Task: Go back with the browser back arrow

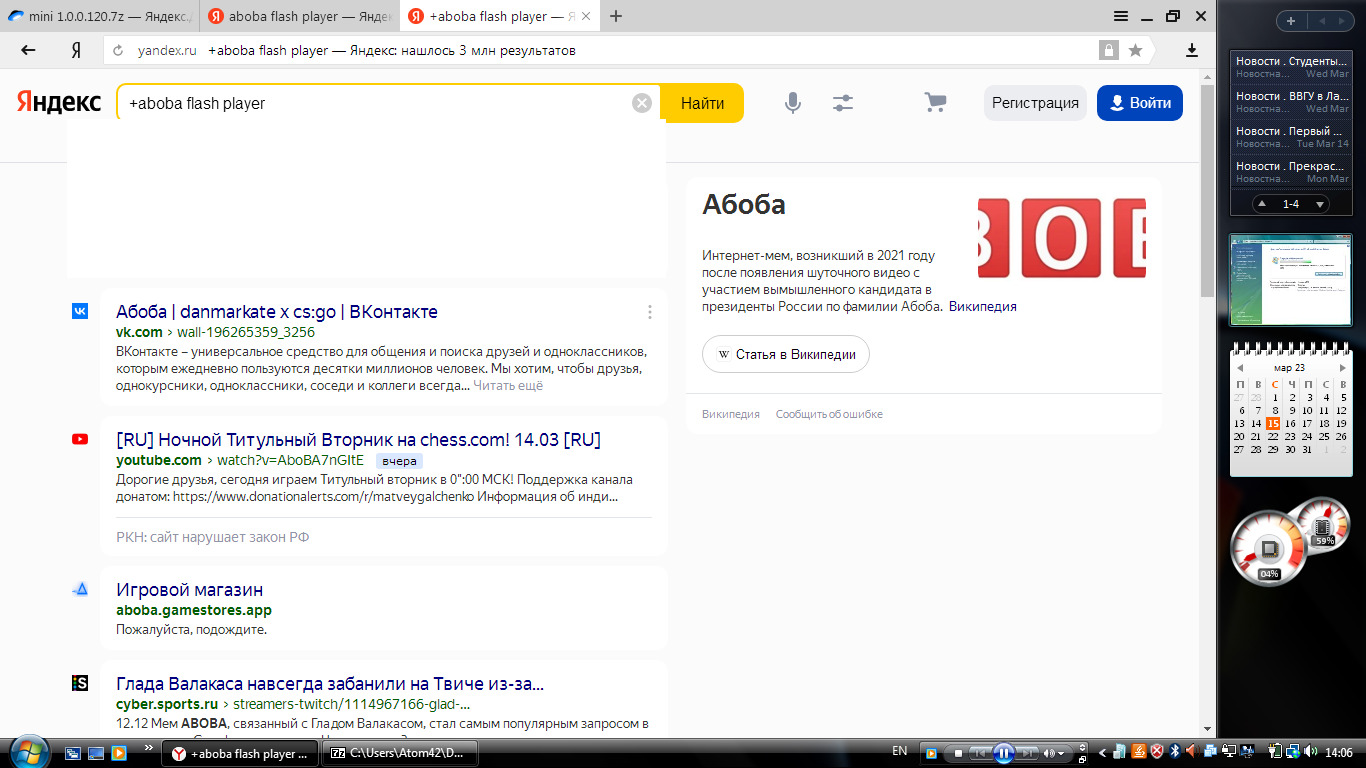Action: (x=28, y=50)
